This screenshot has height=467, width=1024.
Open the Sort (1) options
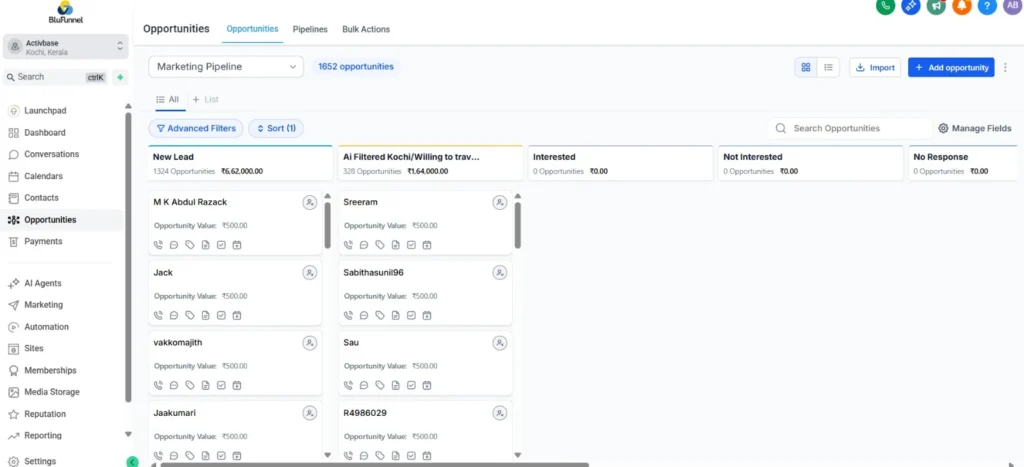pyautogui.click(x=276, y=128)
